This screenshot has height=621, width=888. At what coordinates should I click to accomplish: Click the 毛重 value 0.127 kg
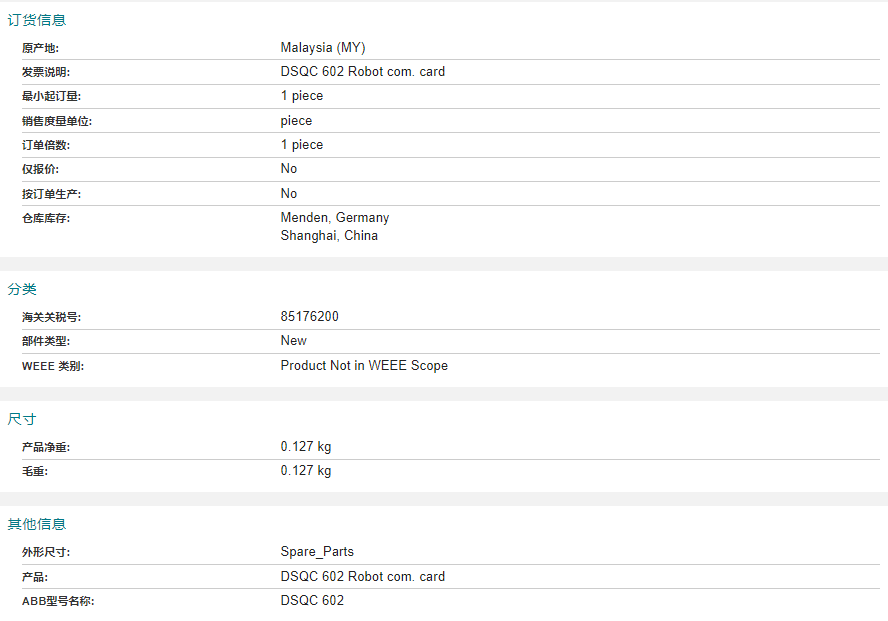click(x=306, y=471)
